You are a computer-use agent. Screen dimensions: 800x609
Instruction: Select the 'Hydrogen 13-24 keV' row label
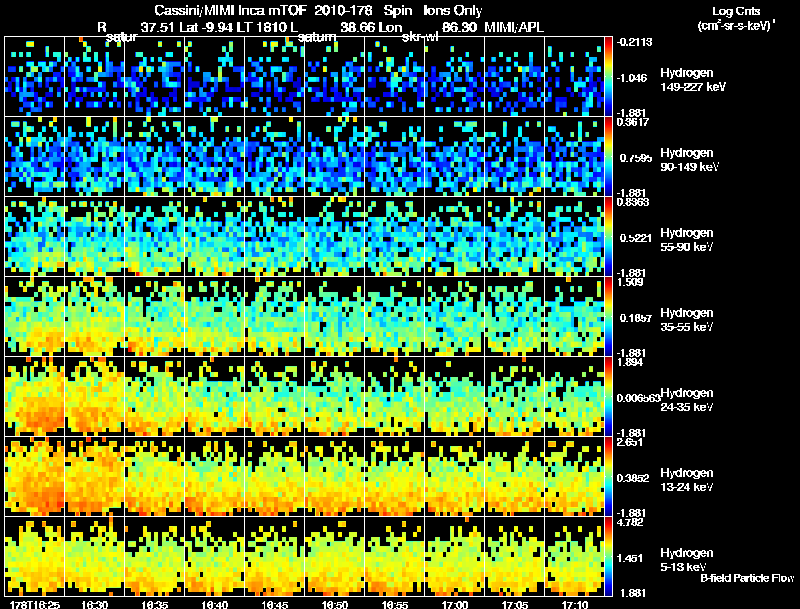pyautogui.click(x=686, y=480)
